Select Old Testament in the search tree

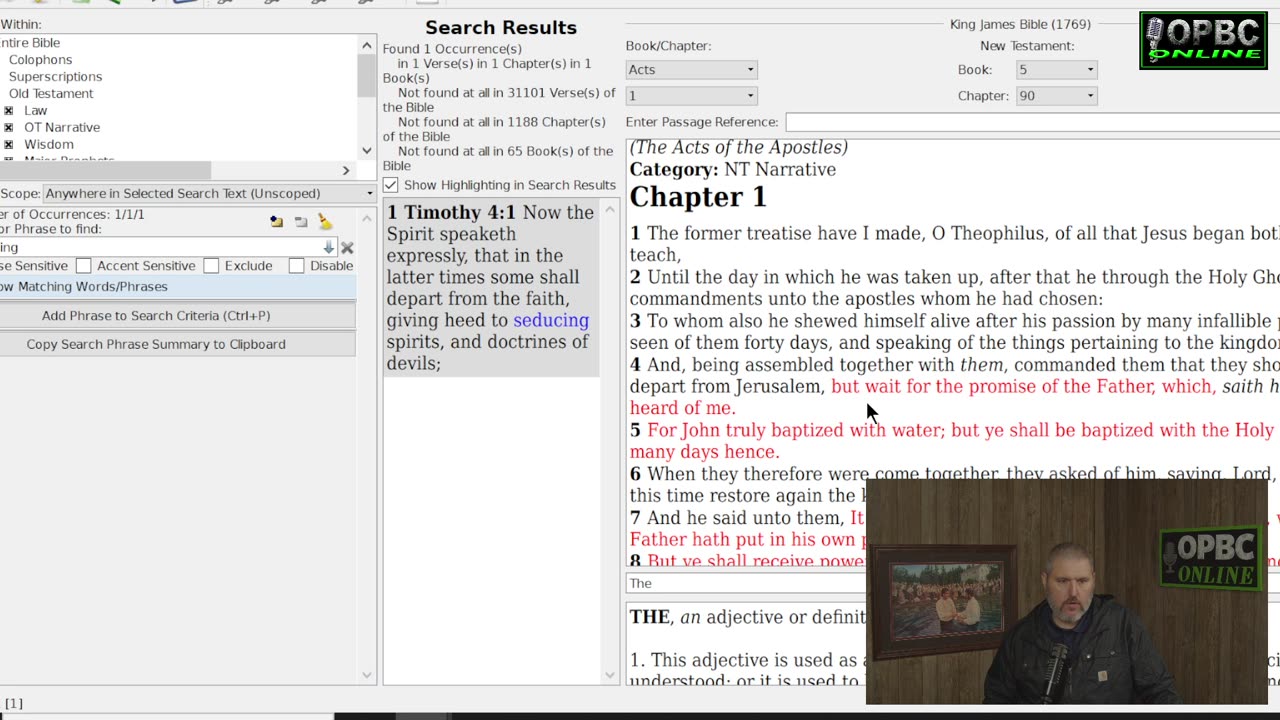point(51,93)
